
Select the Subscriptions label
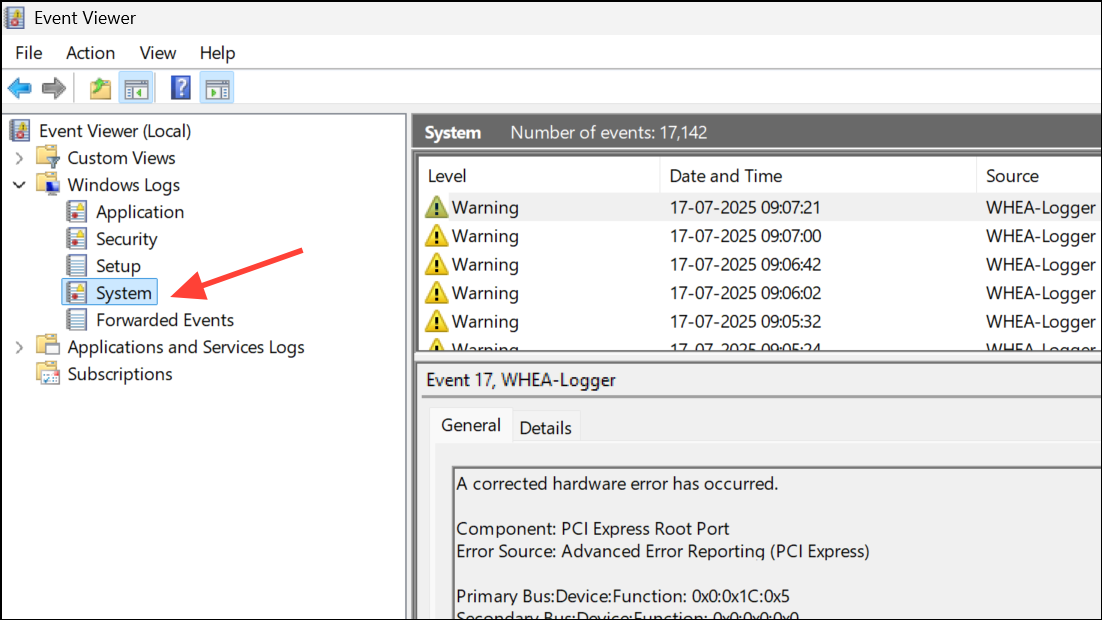coord(120,374)
